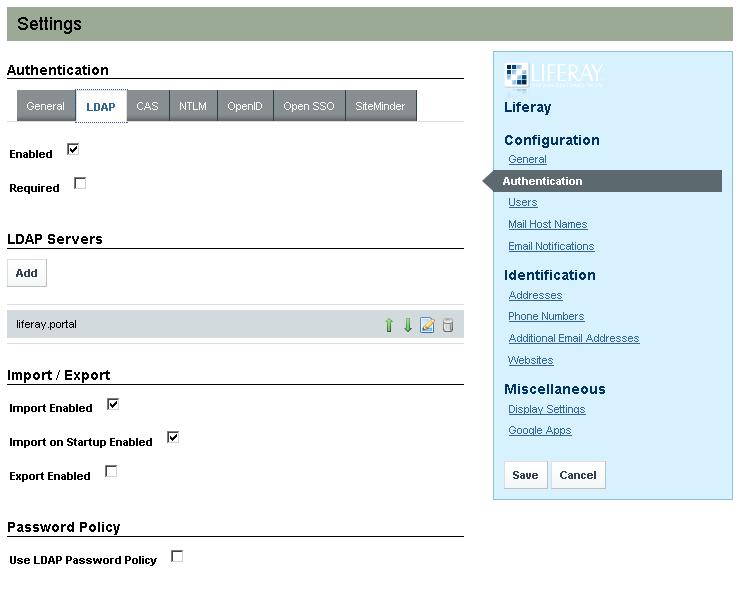Add a new LDAP server

point(27,273)
